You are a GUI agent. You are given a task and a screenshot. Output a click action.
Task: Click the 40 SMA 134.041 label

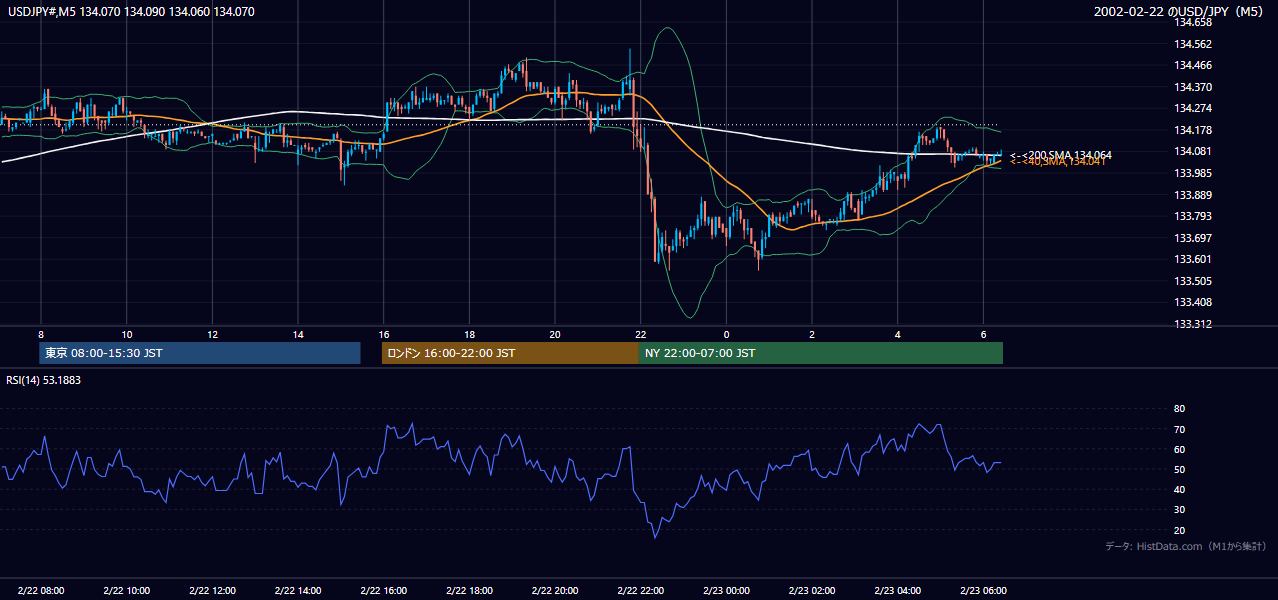coord(1058,162)
